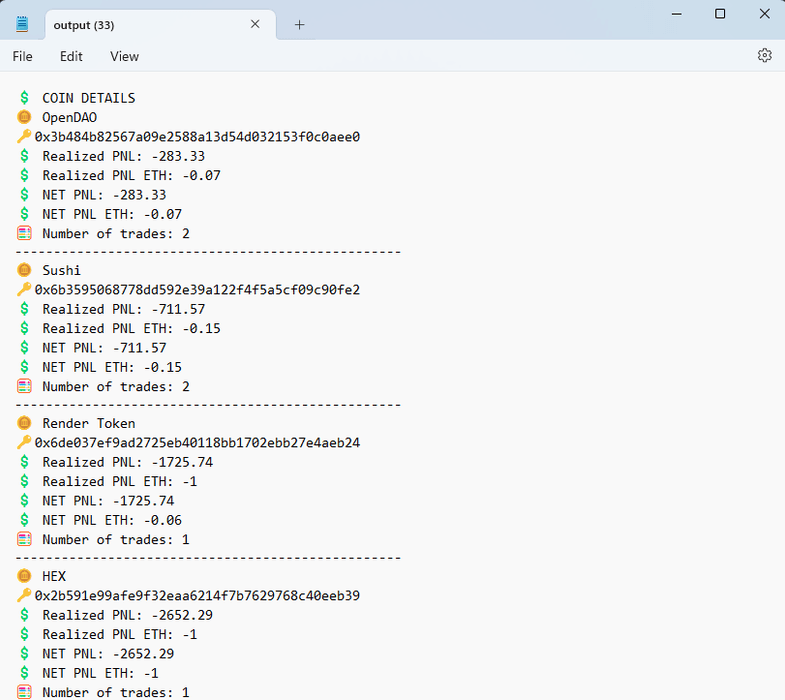Click 'Realized PNL: -2652.29' line

click(x=128, y=615)
